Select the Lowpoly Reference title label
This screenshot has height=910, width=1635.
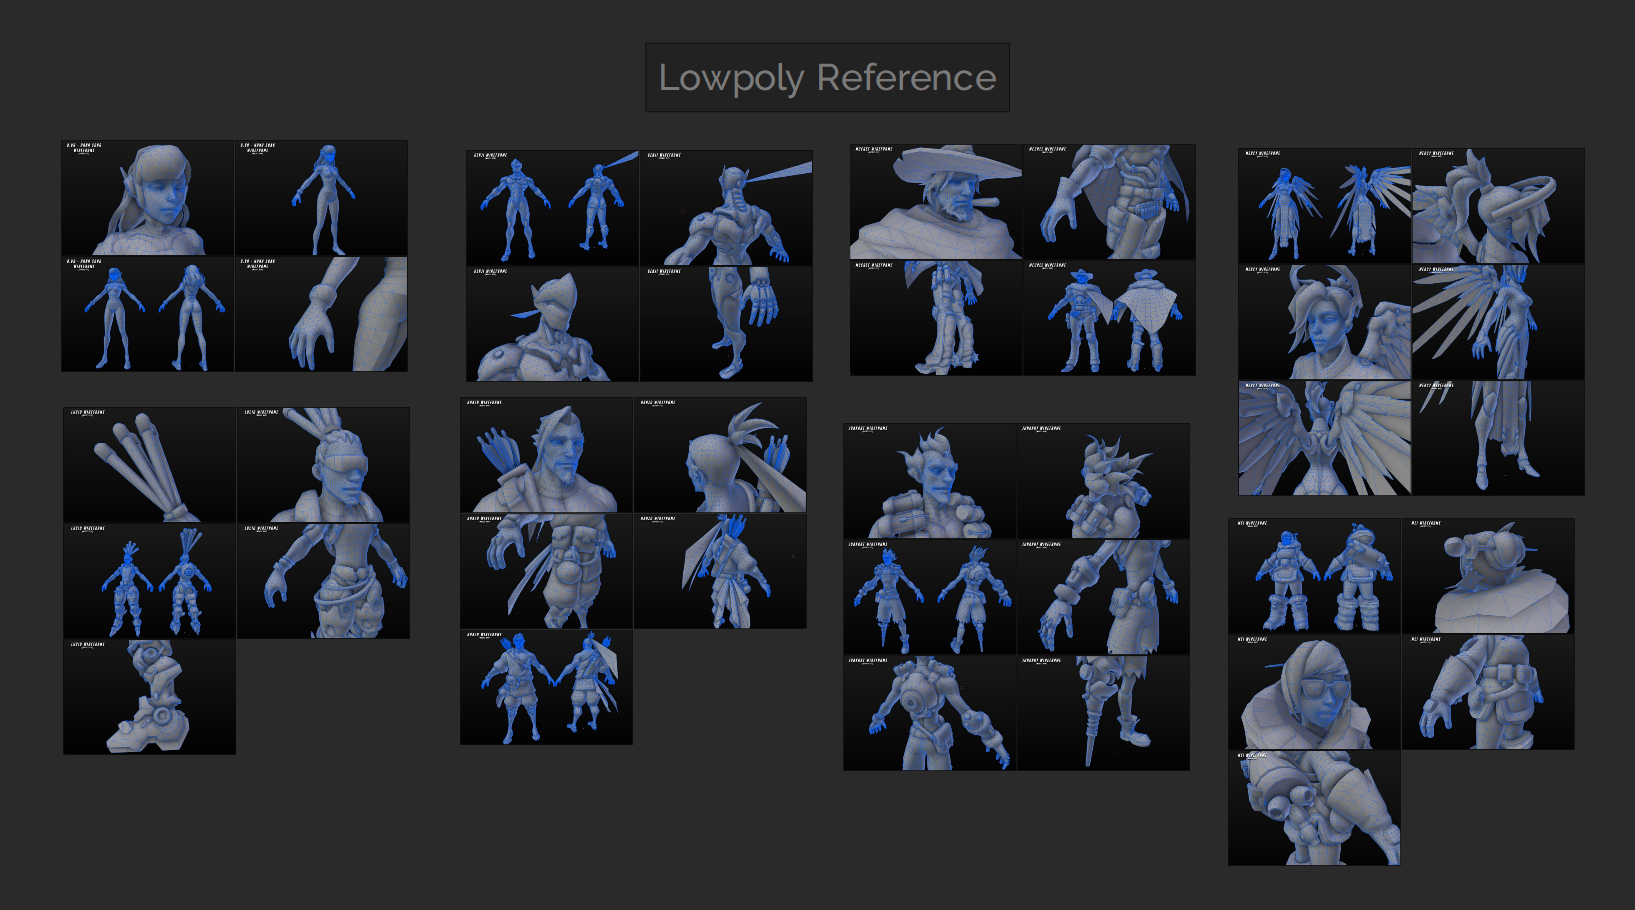tap(827, 77)
